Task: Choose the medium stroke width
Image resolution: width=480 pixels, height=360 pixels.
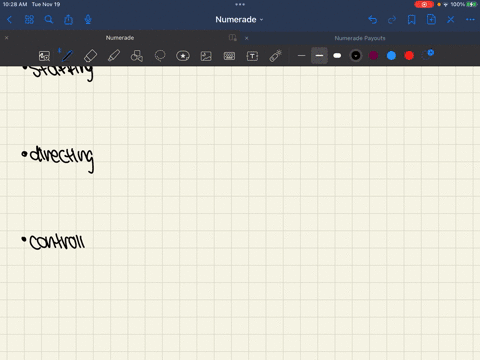Action: (x=319, y=56)
